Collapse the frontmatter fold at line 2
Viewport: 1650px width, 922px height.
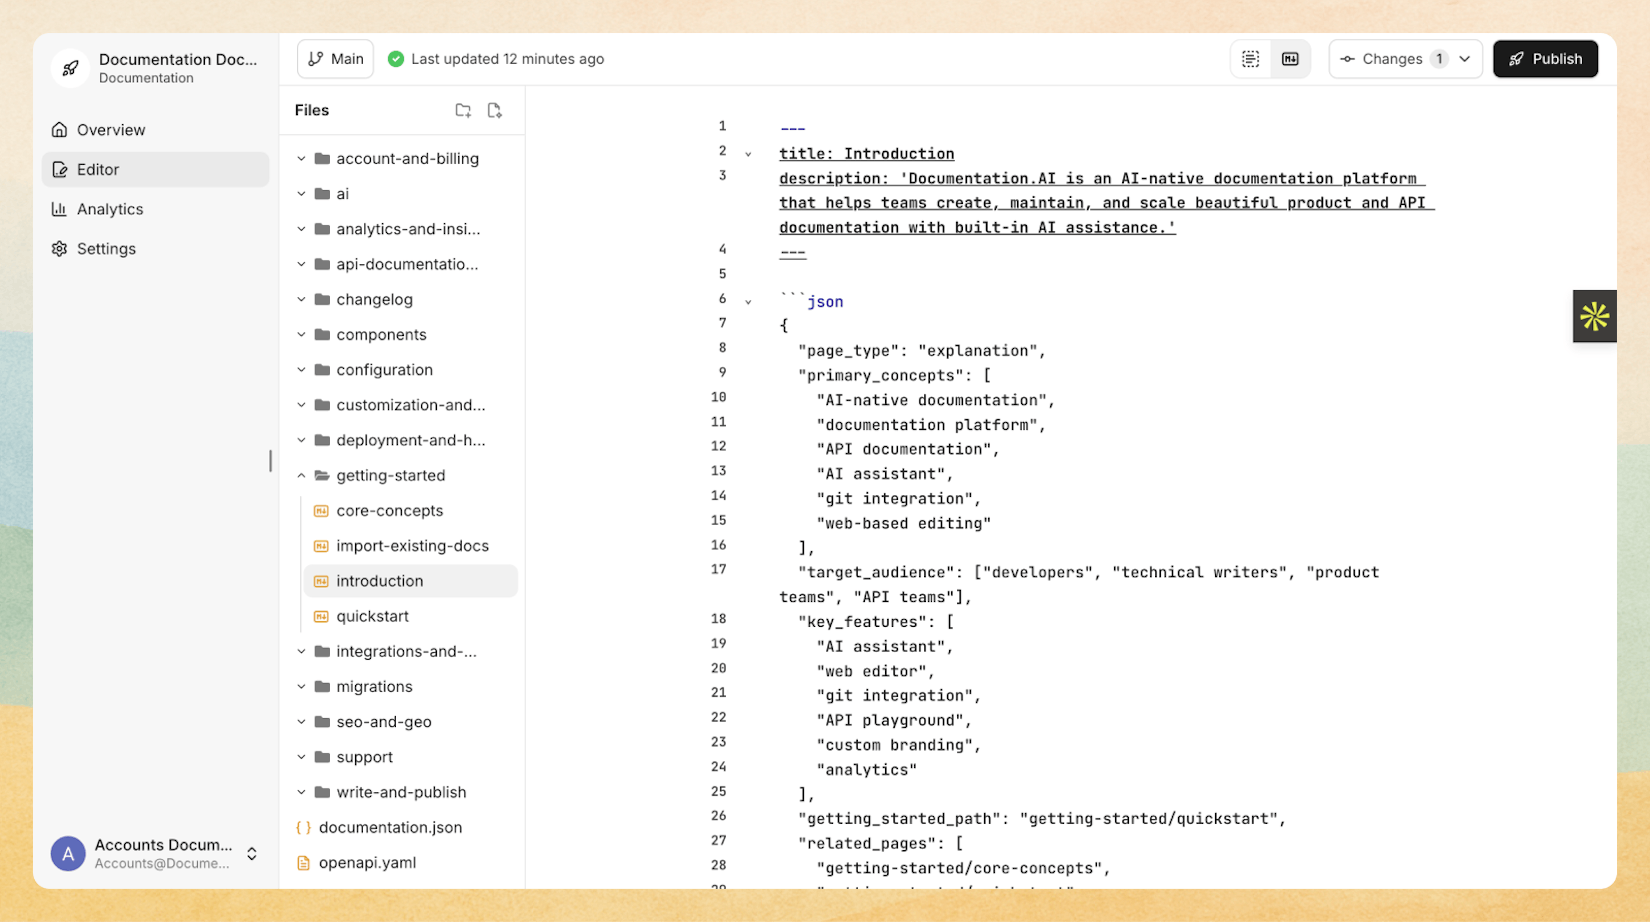[x=749, y=152]
